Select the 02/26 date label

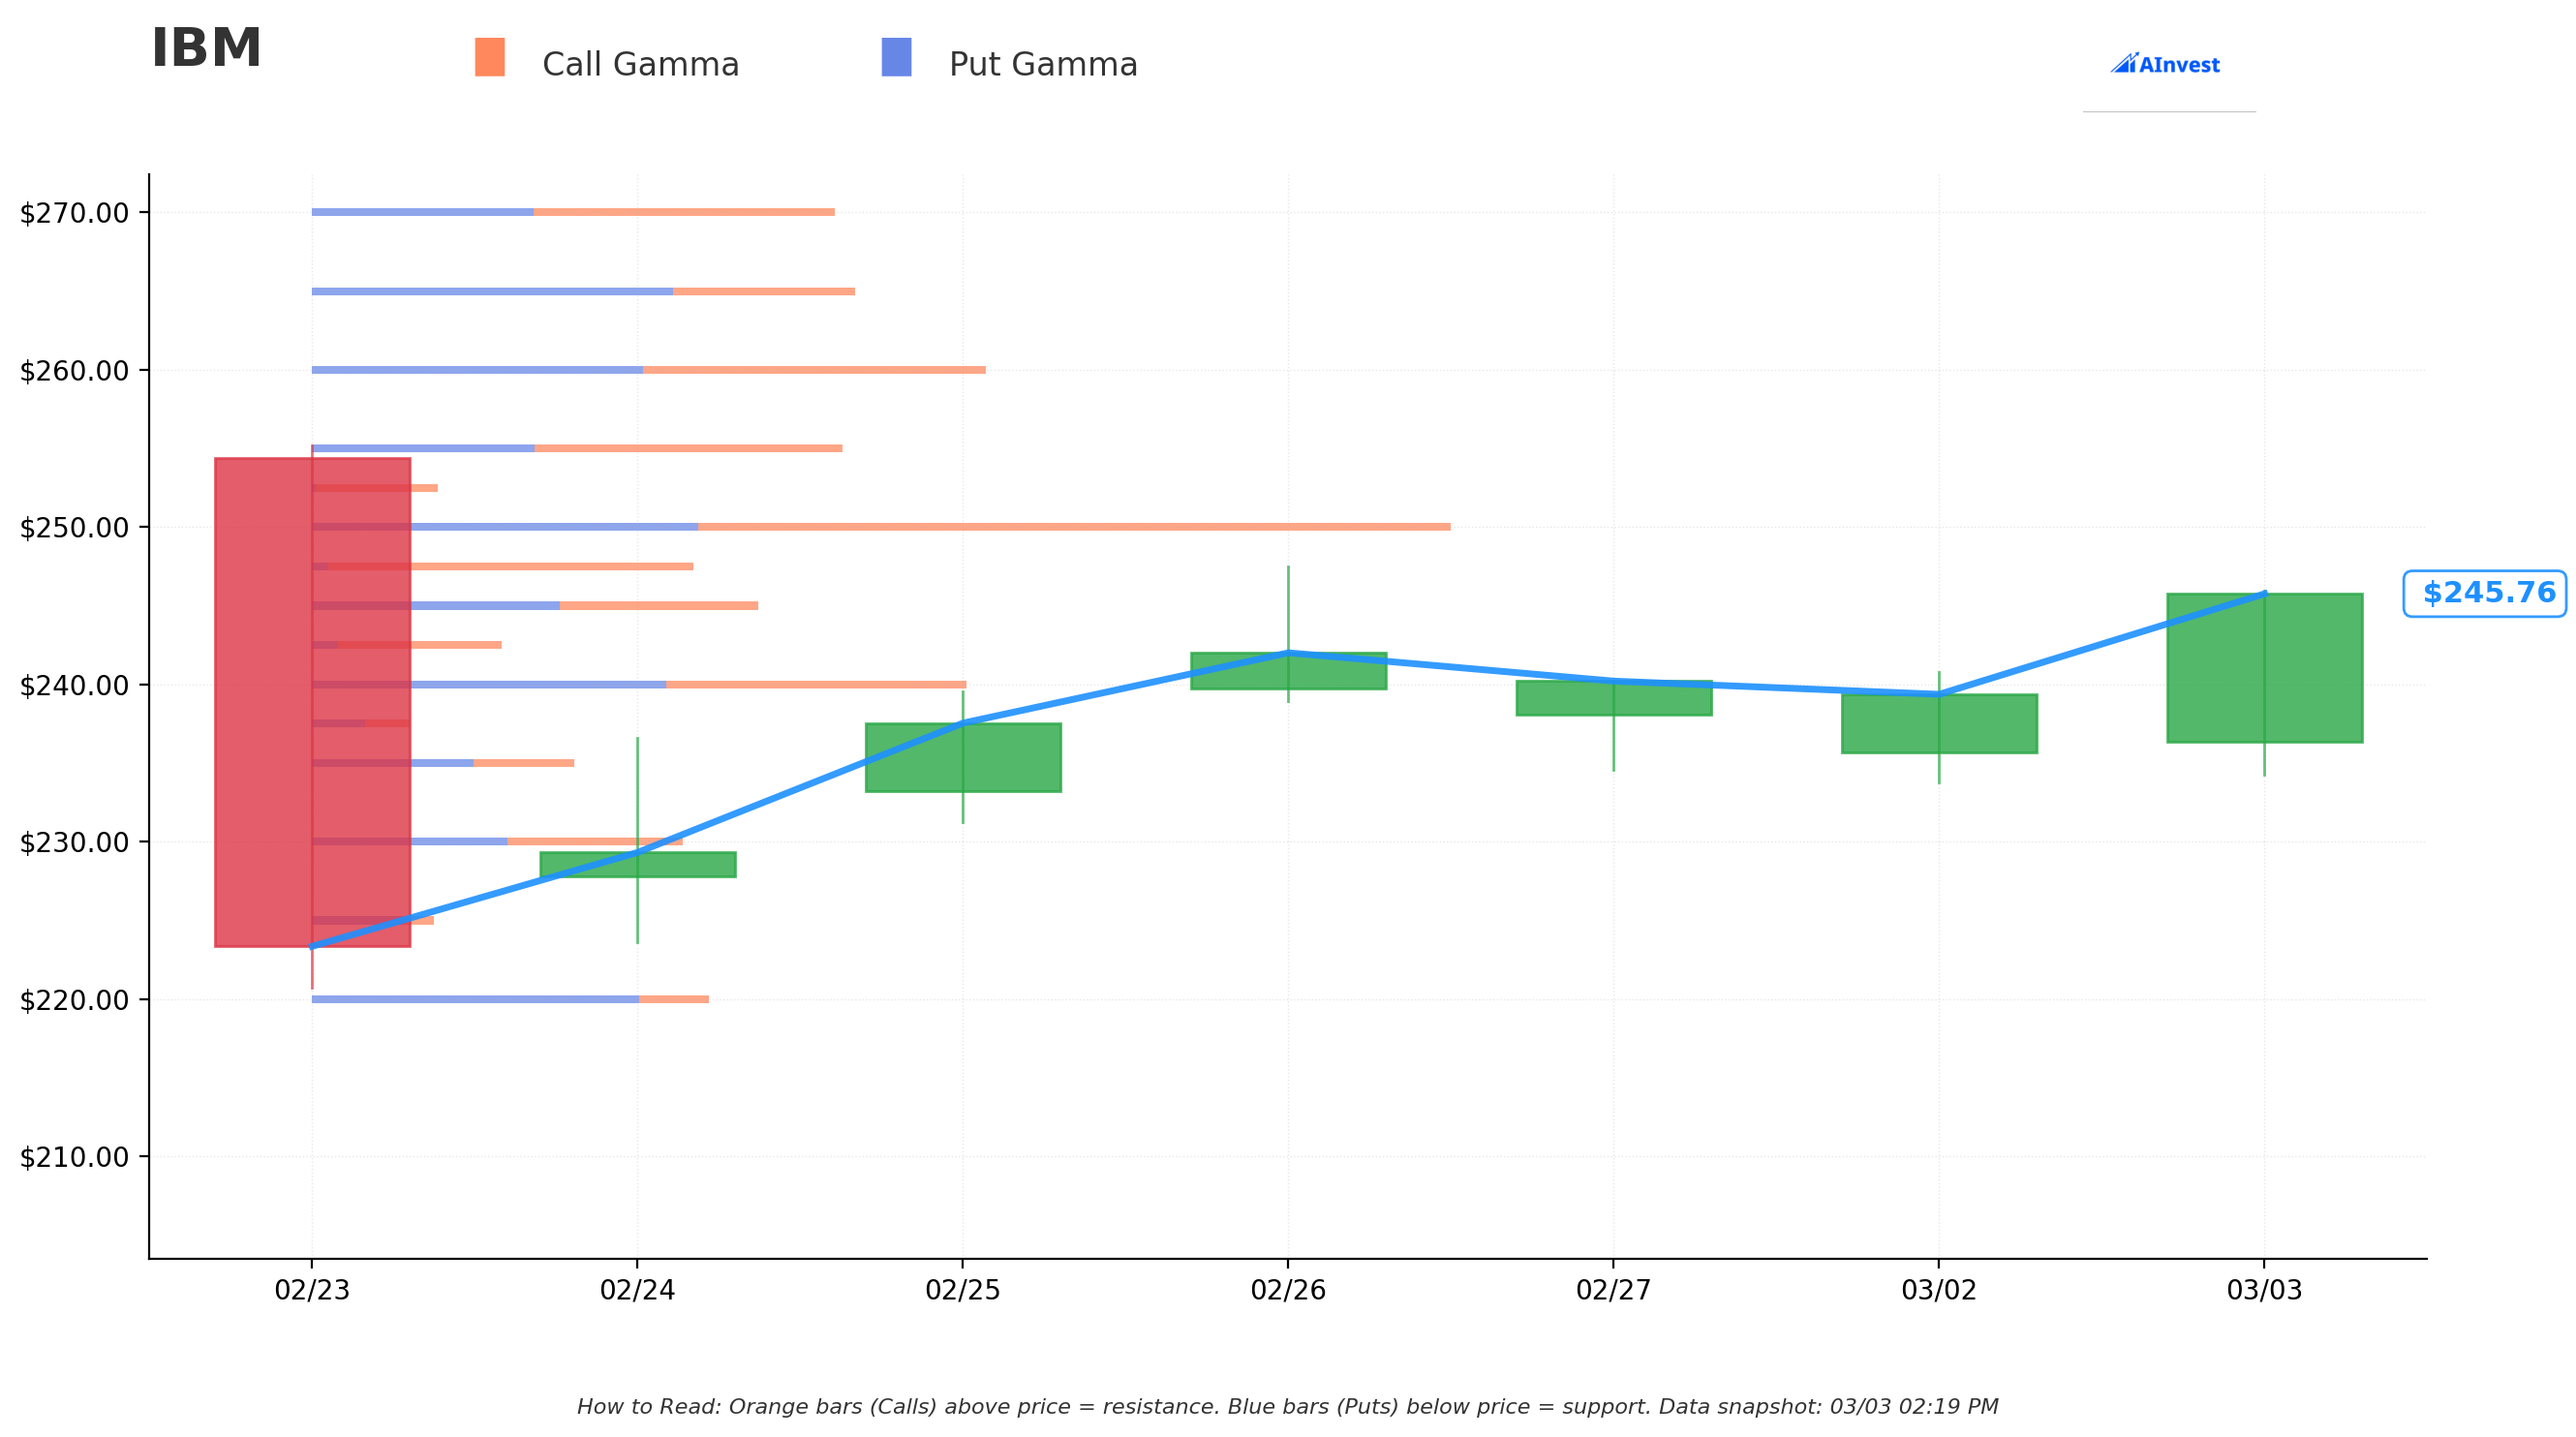click(1288, 1290)
